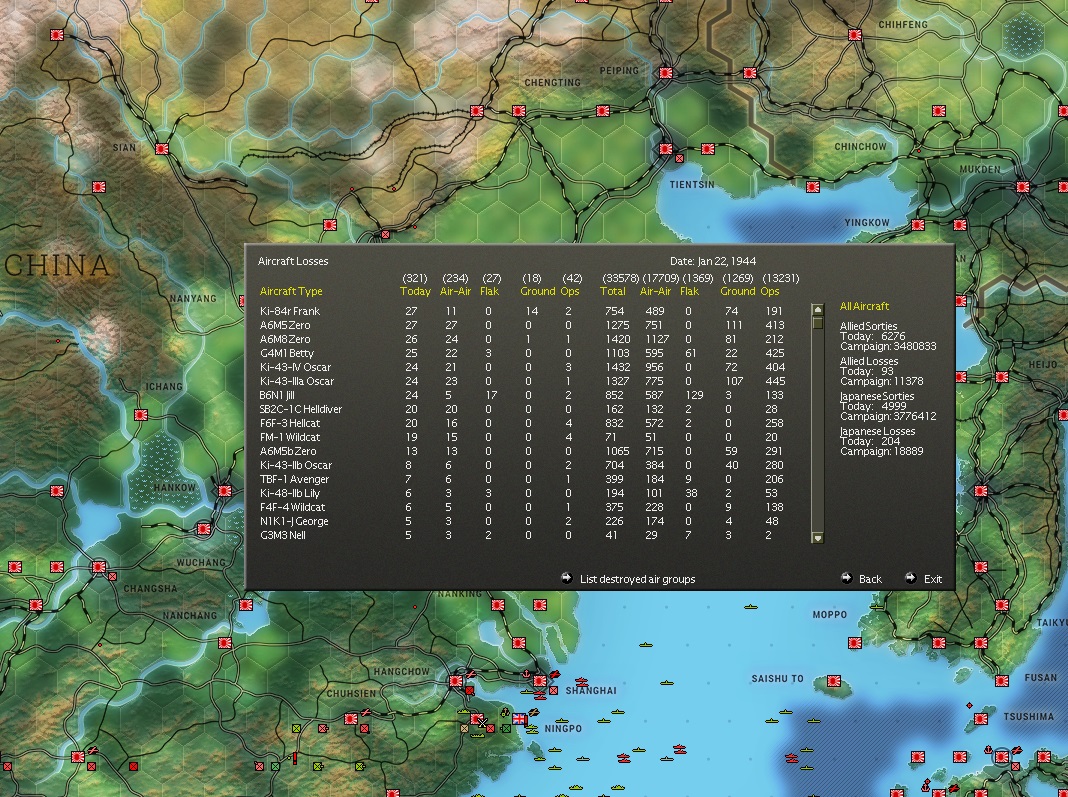Select the Japanese base flag near Moppo
This screenshot has width=1068, height=797.
pos(855,642)
